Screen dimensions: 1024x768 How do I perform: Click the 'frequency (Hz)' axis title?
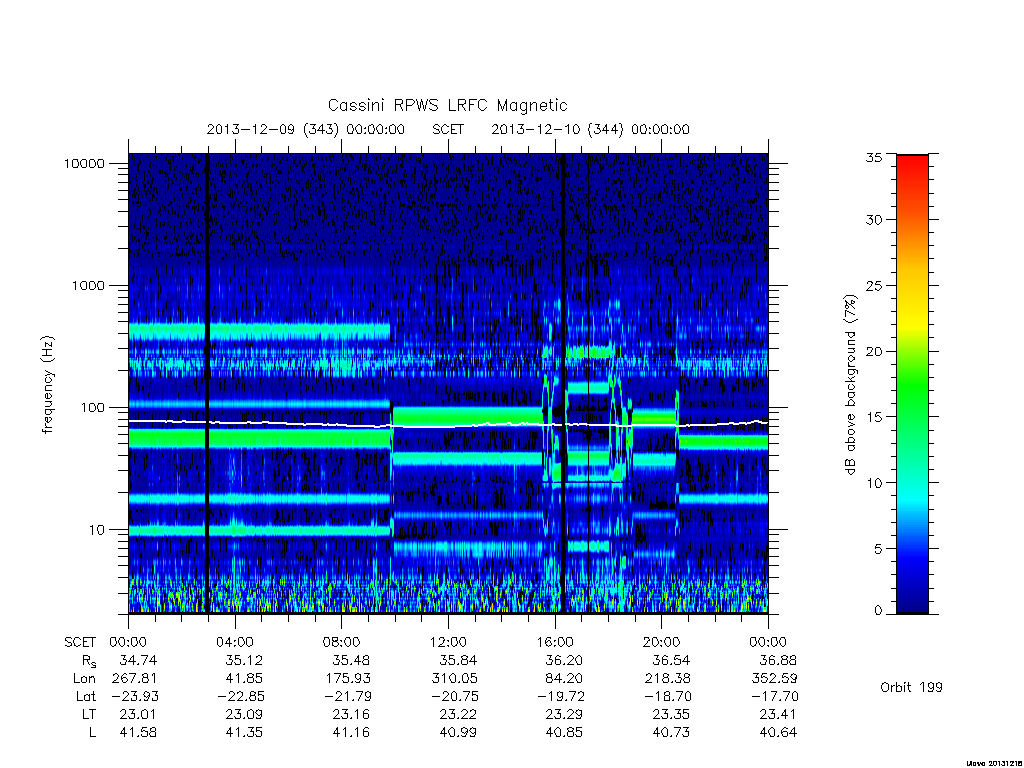coord(48,384)
